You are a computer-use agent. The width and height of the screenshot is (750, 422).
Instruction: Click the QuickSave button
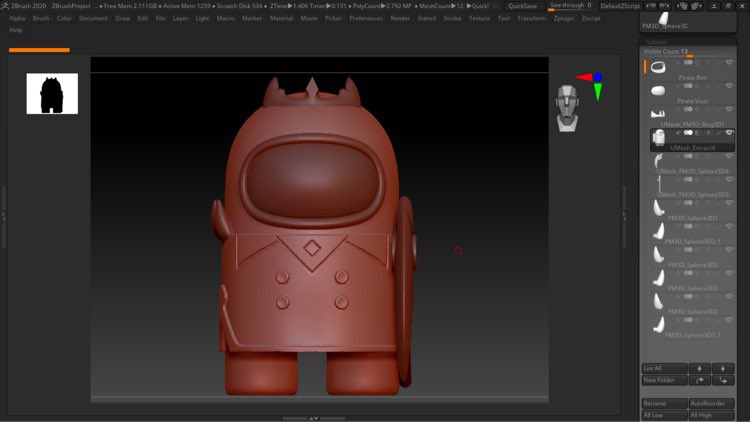tap(522, 5)
